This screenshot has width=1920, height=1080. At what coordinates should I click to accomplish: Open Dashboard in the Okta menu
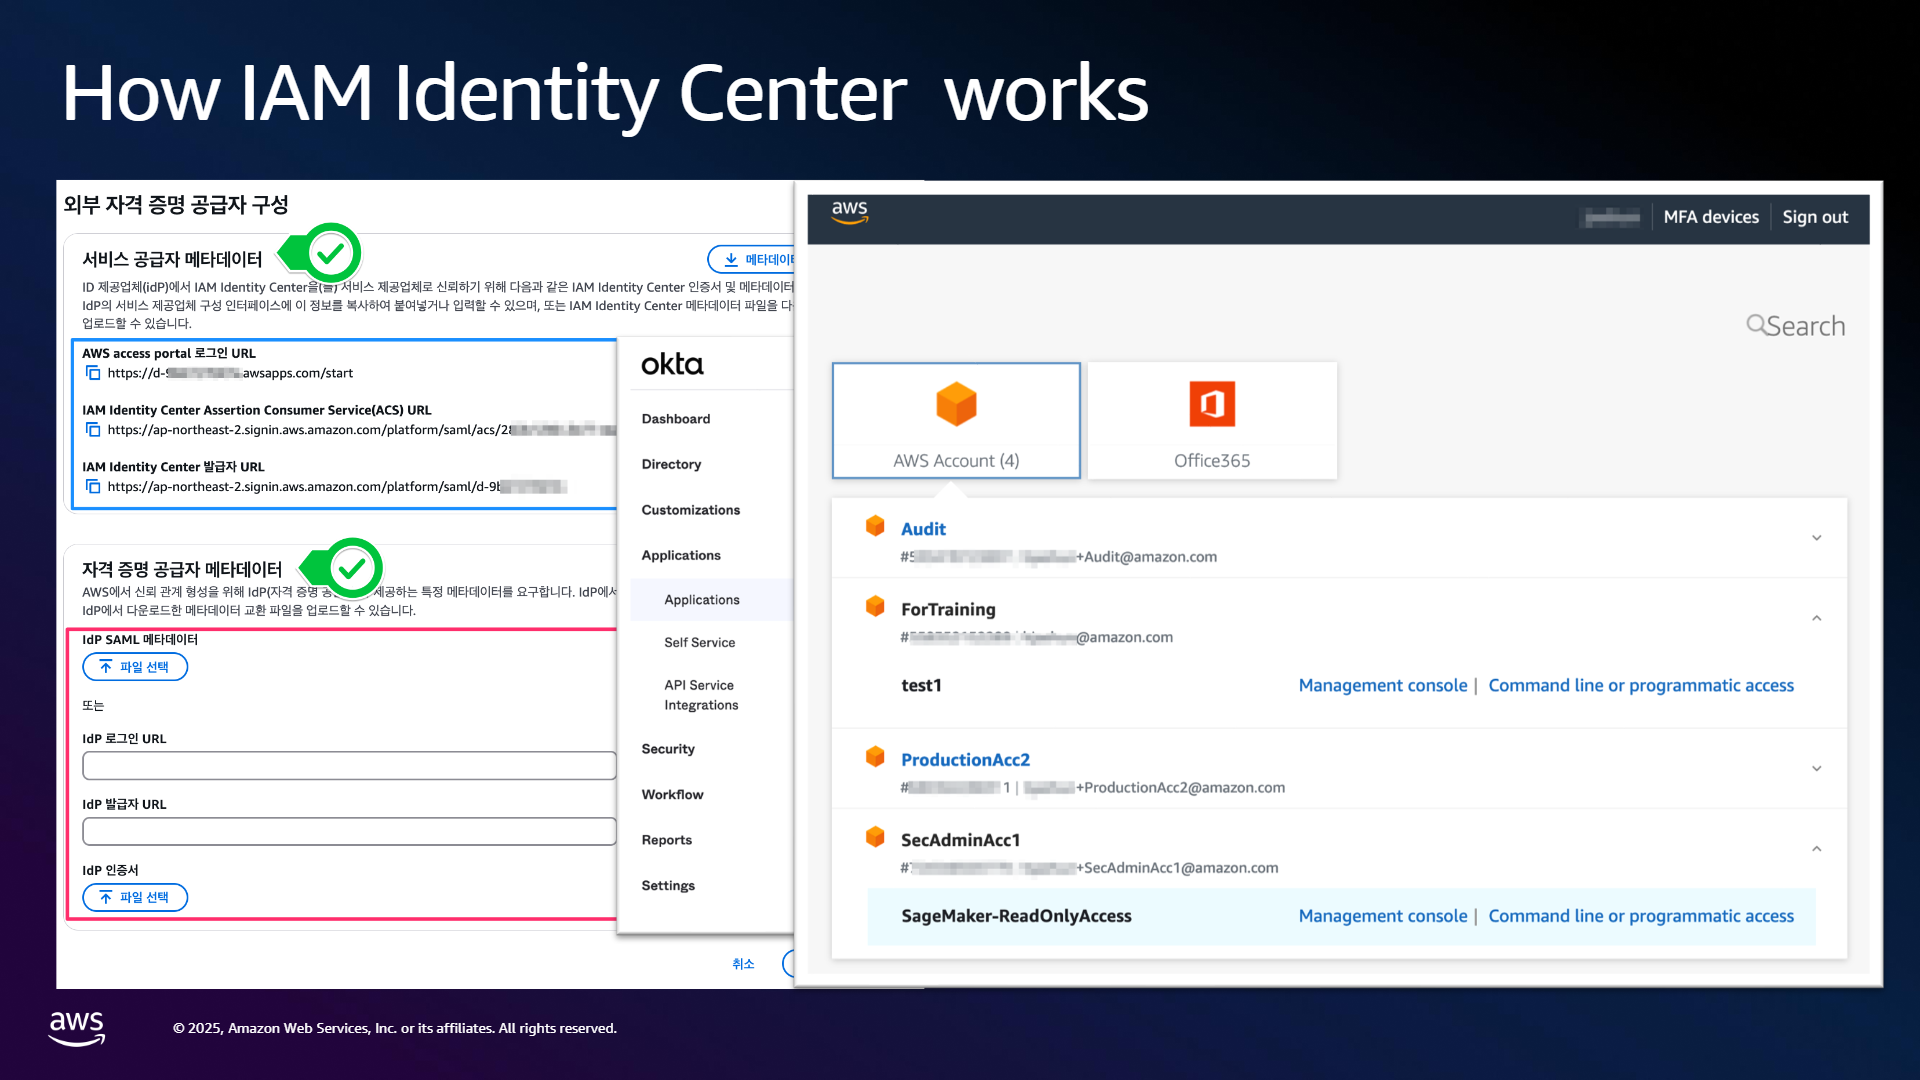pyautogui.click(x=676, y=419)
